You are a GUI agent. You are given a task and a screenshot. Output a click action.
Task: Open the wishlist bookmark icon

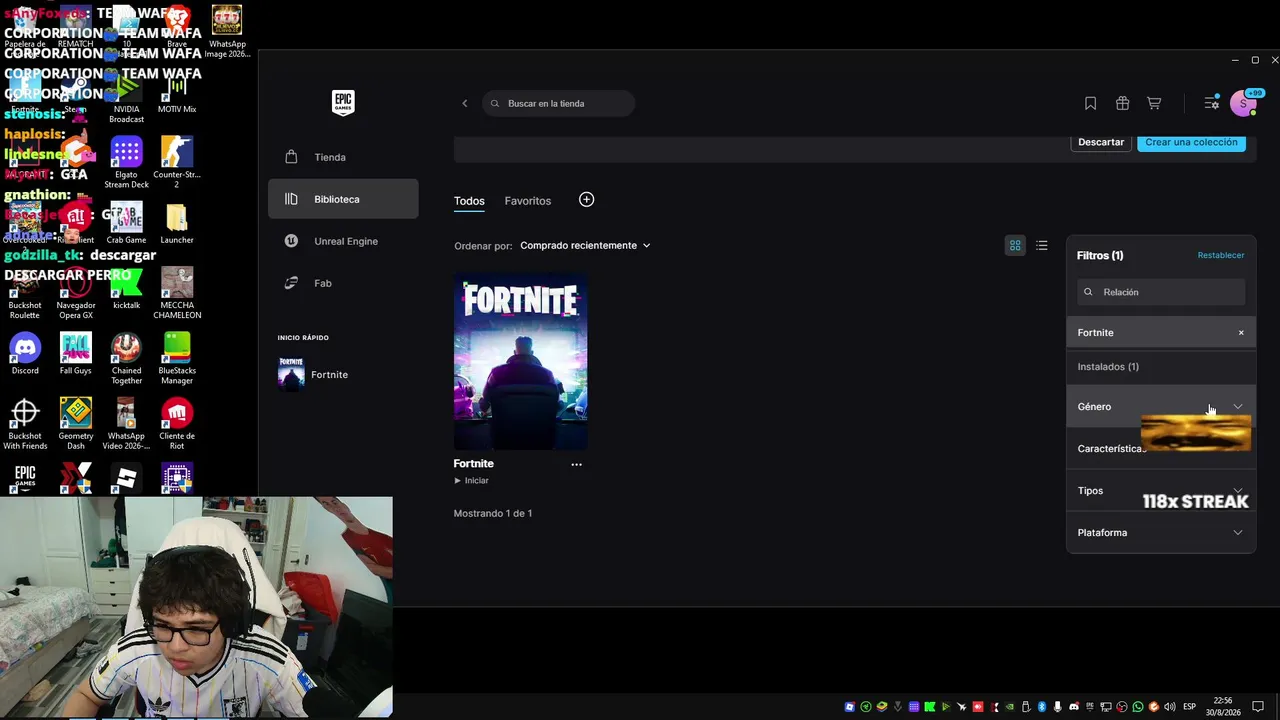[x=1091, y=104]
